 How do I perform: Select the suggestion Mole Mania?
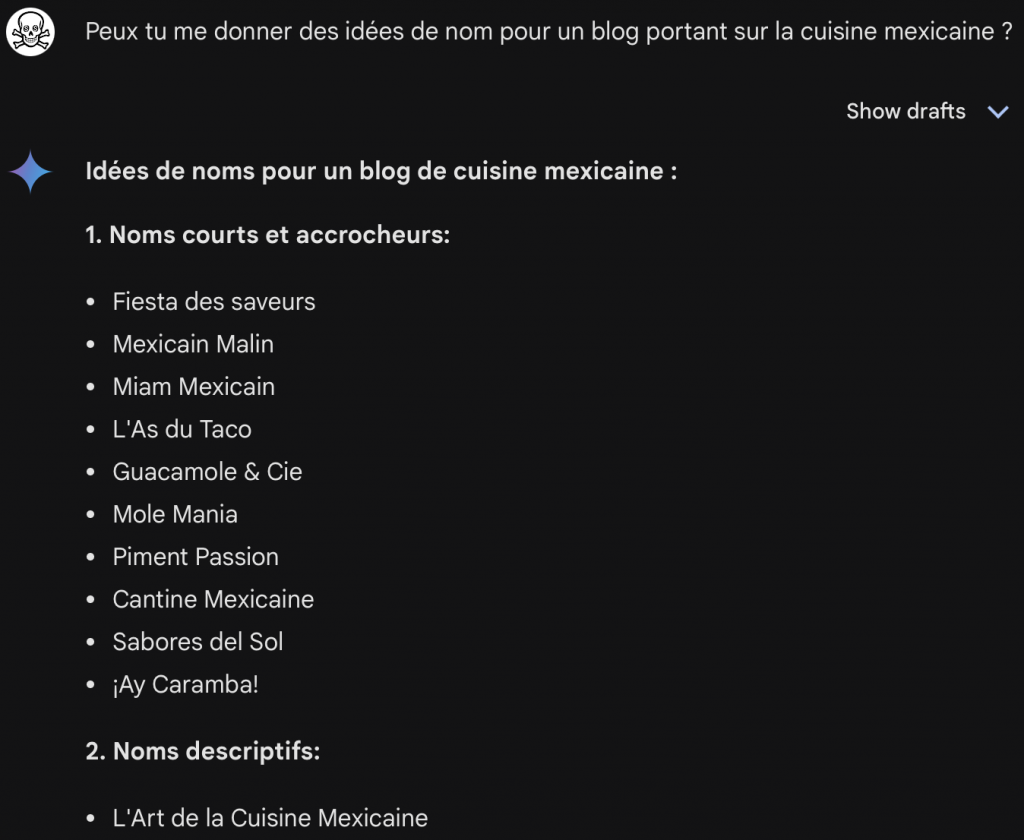coord(174,514)
